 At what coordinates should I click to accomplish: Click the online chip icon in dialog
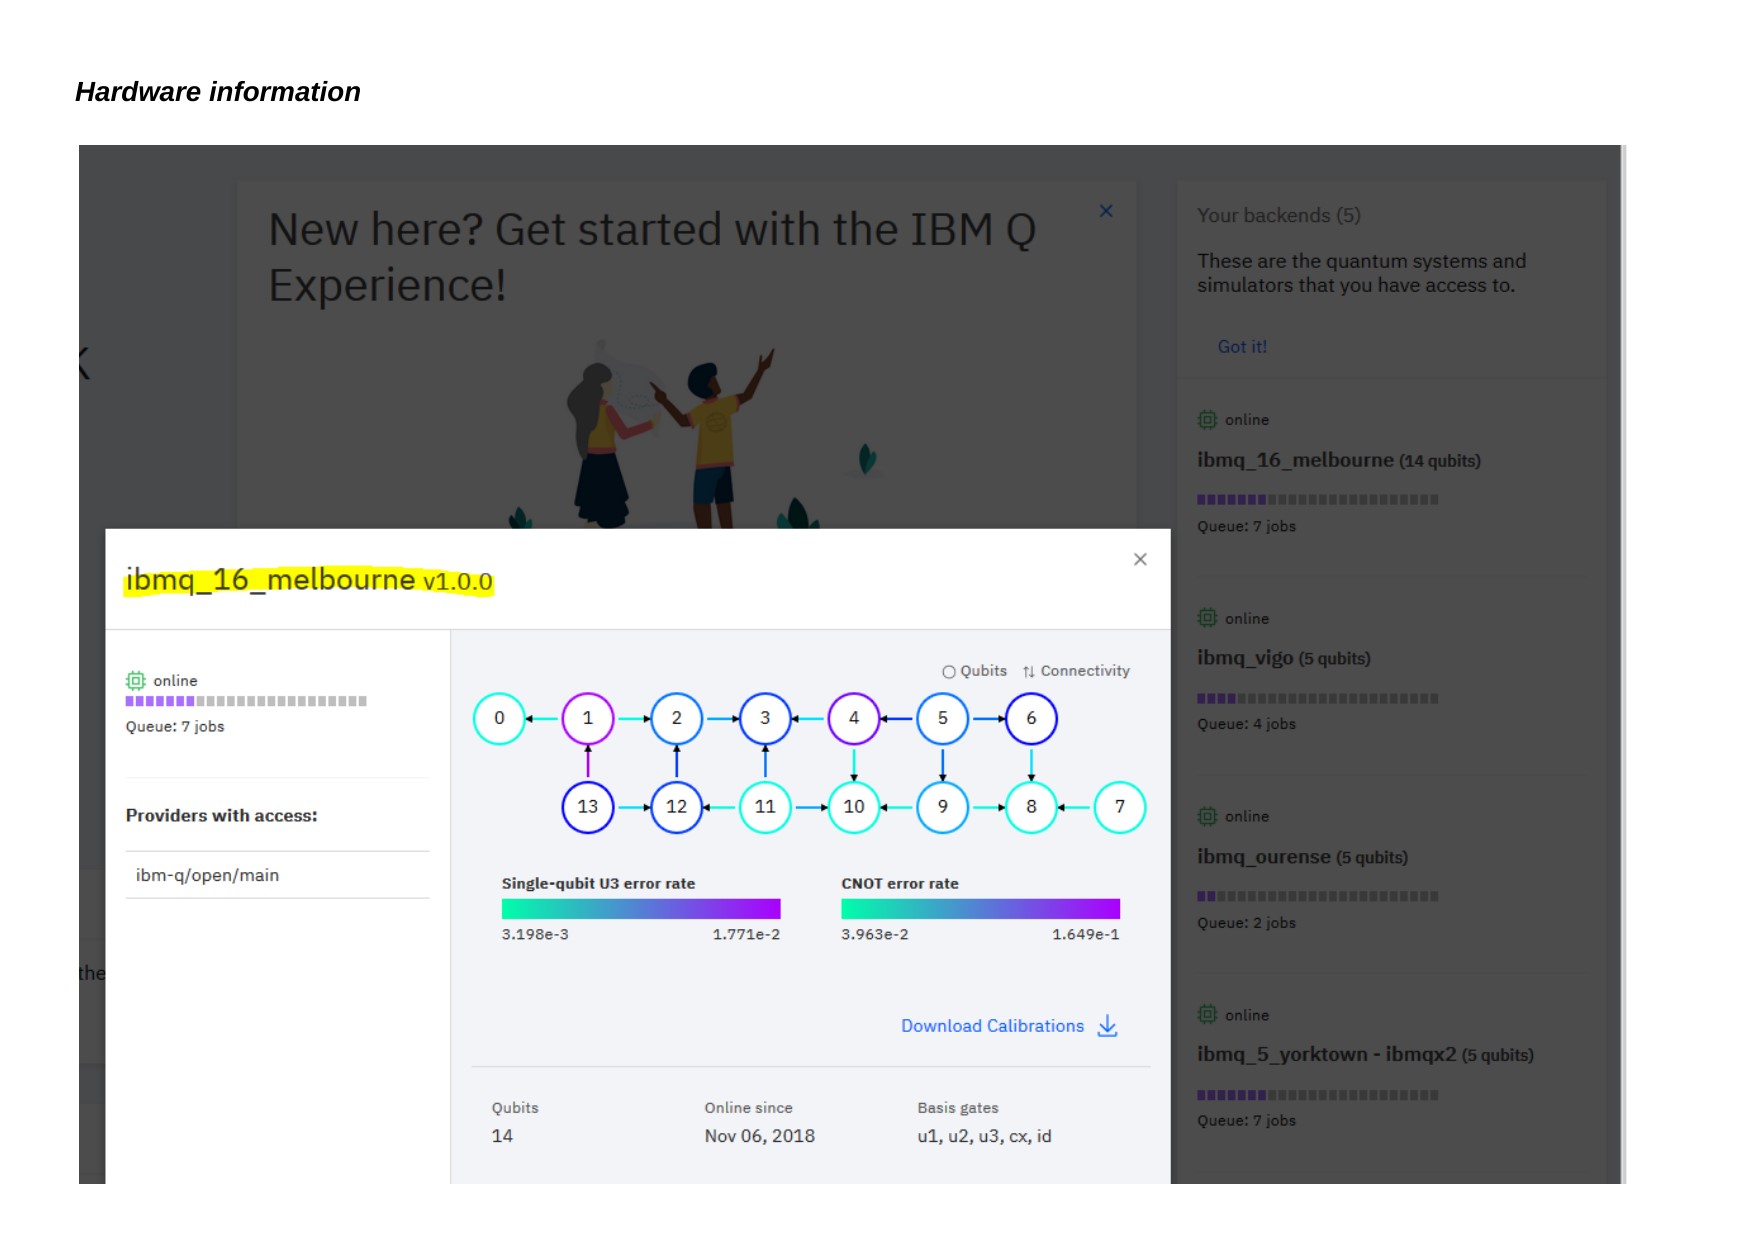pos(135,681)
